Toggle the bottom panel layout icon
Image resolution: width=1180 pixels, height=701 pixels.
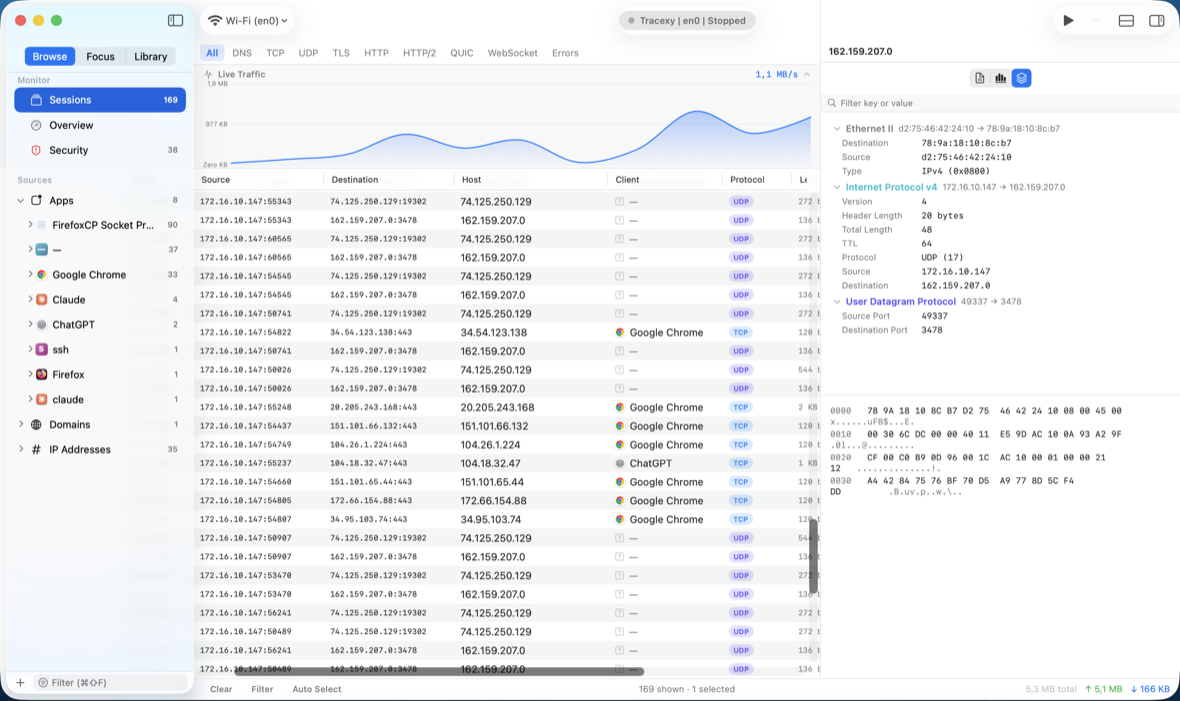1126,20
